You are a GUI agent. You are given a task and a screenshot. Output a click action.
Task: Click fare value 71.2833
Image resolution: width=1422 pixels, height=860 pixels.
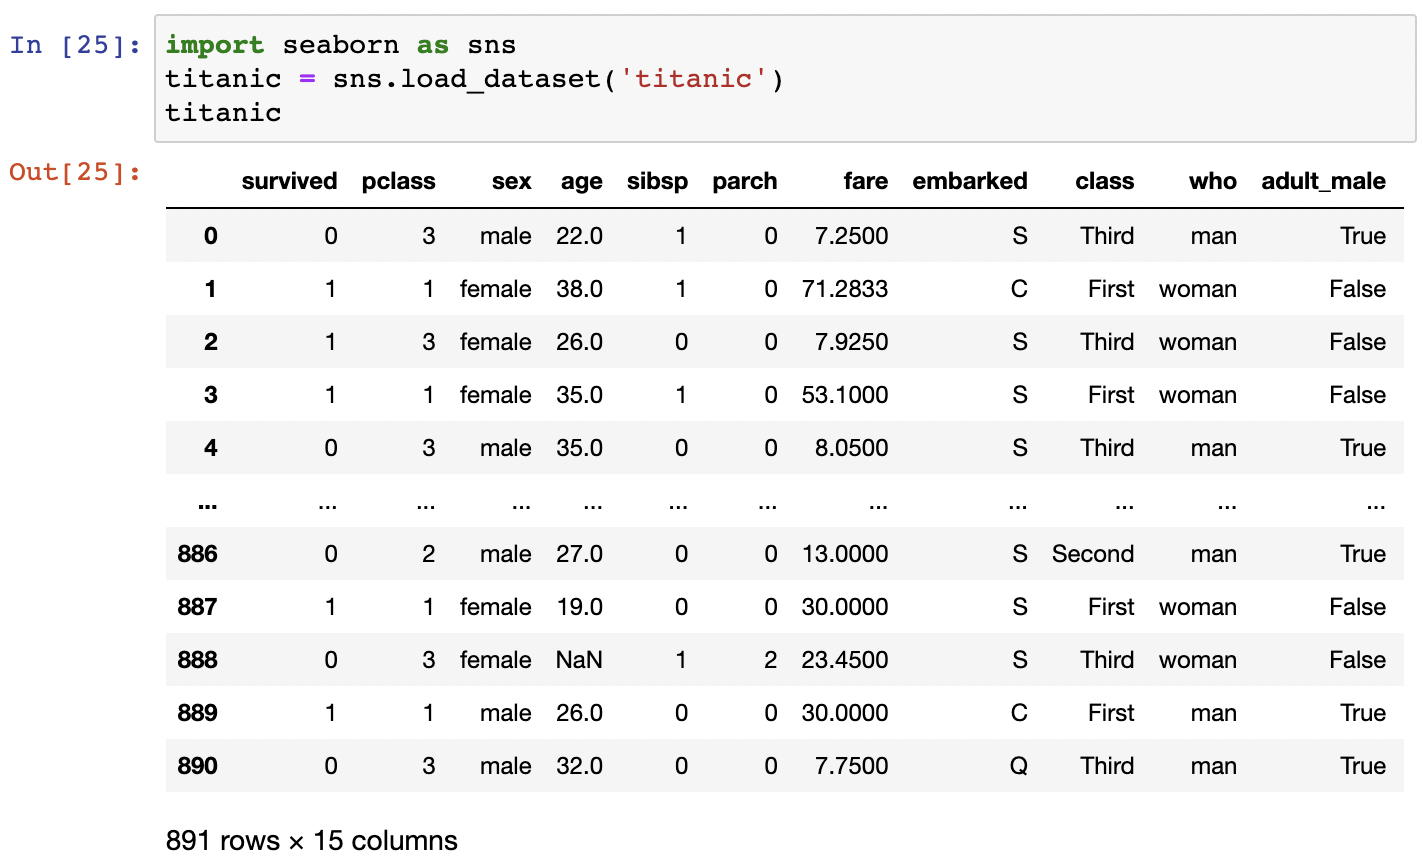845,289
